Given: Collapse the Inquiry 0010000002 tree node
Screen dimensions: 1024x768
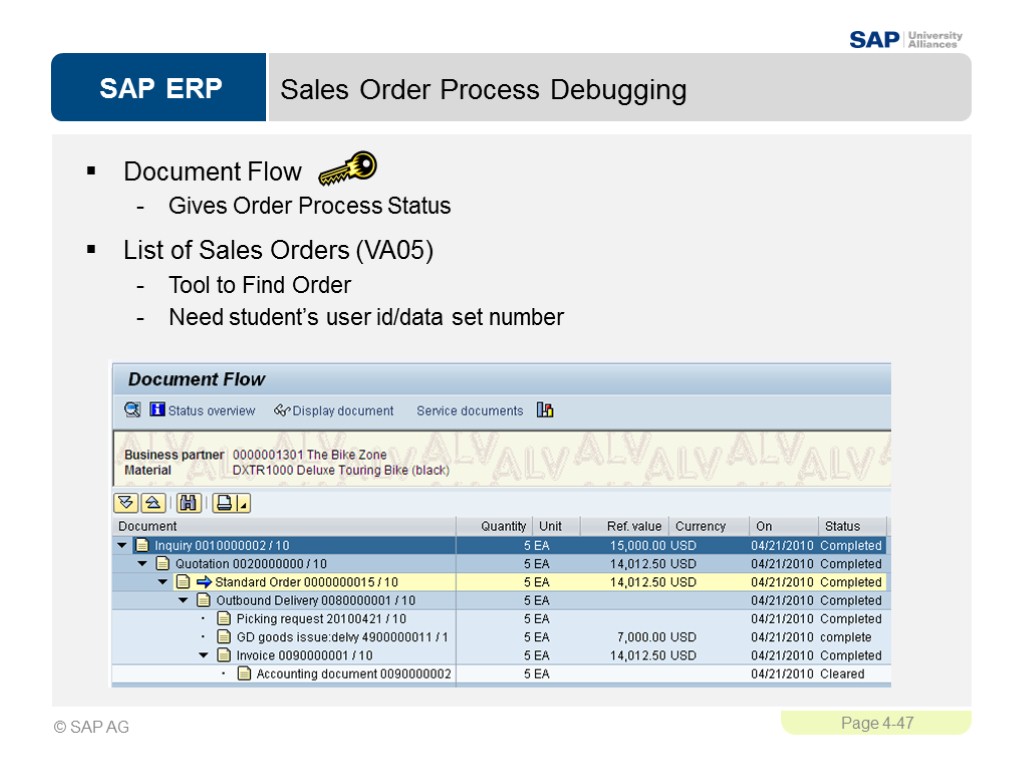Looking at the screenshot, I should (124, 546).
